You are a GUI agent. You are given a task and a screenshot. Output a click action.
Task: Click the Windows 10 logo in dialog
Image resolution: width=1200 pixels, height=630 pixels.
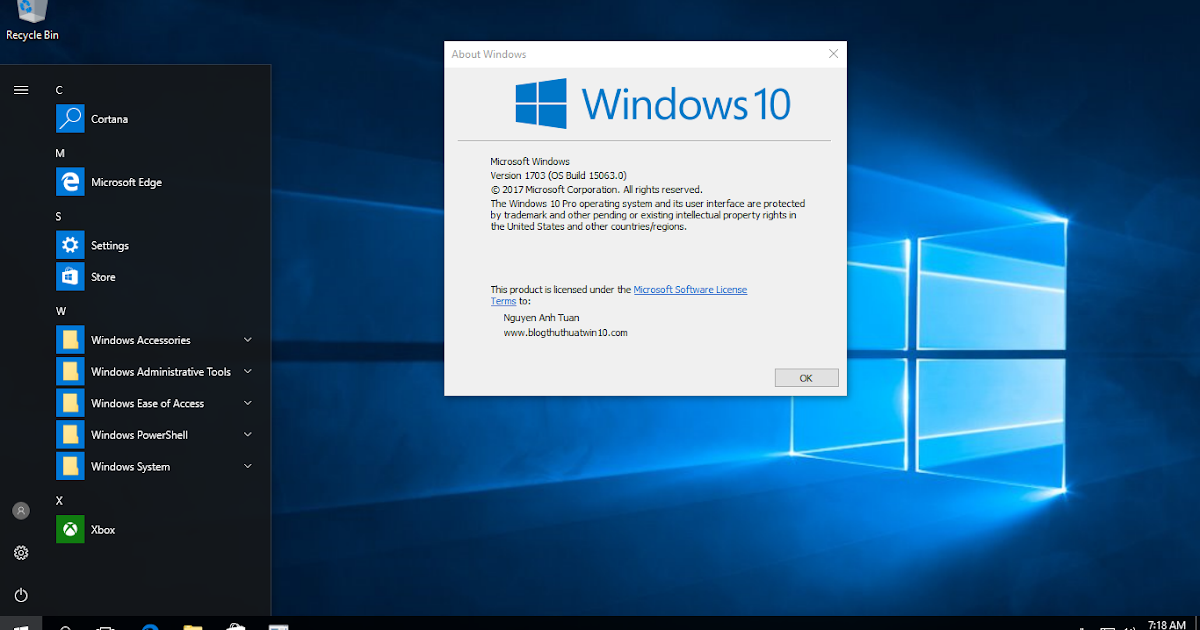[x=653, y=104]
